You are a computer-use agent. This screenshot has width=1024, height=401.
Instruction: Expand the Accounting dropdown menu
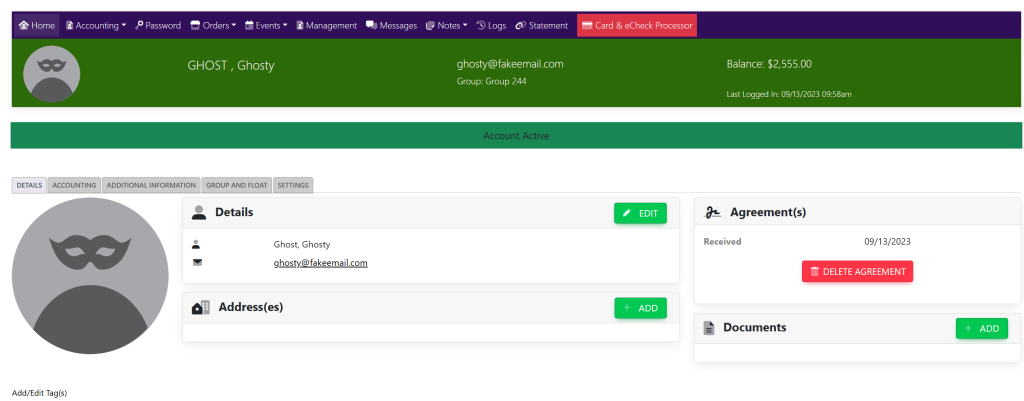[x=96, y=25]
